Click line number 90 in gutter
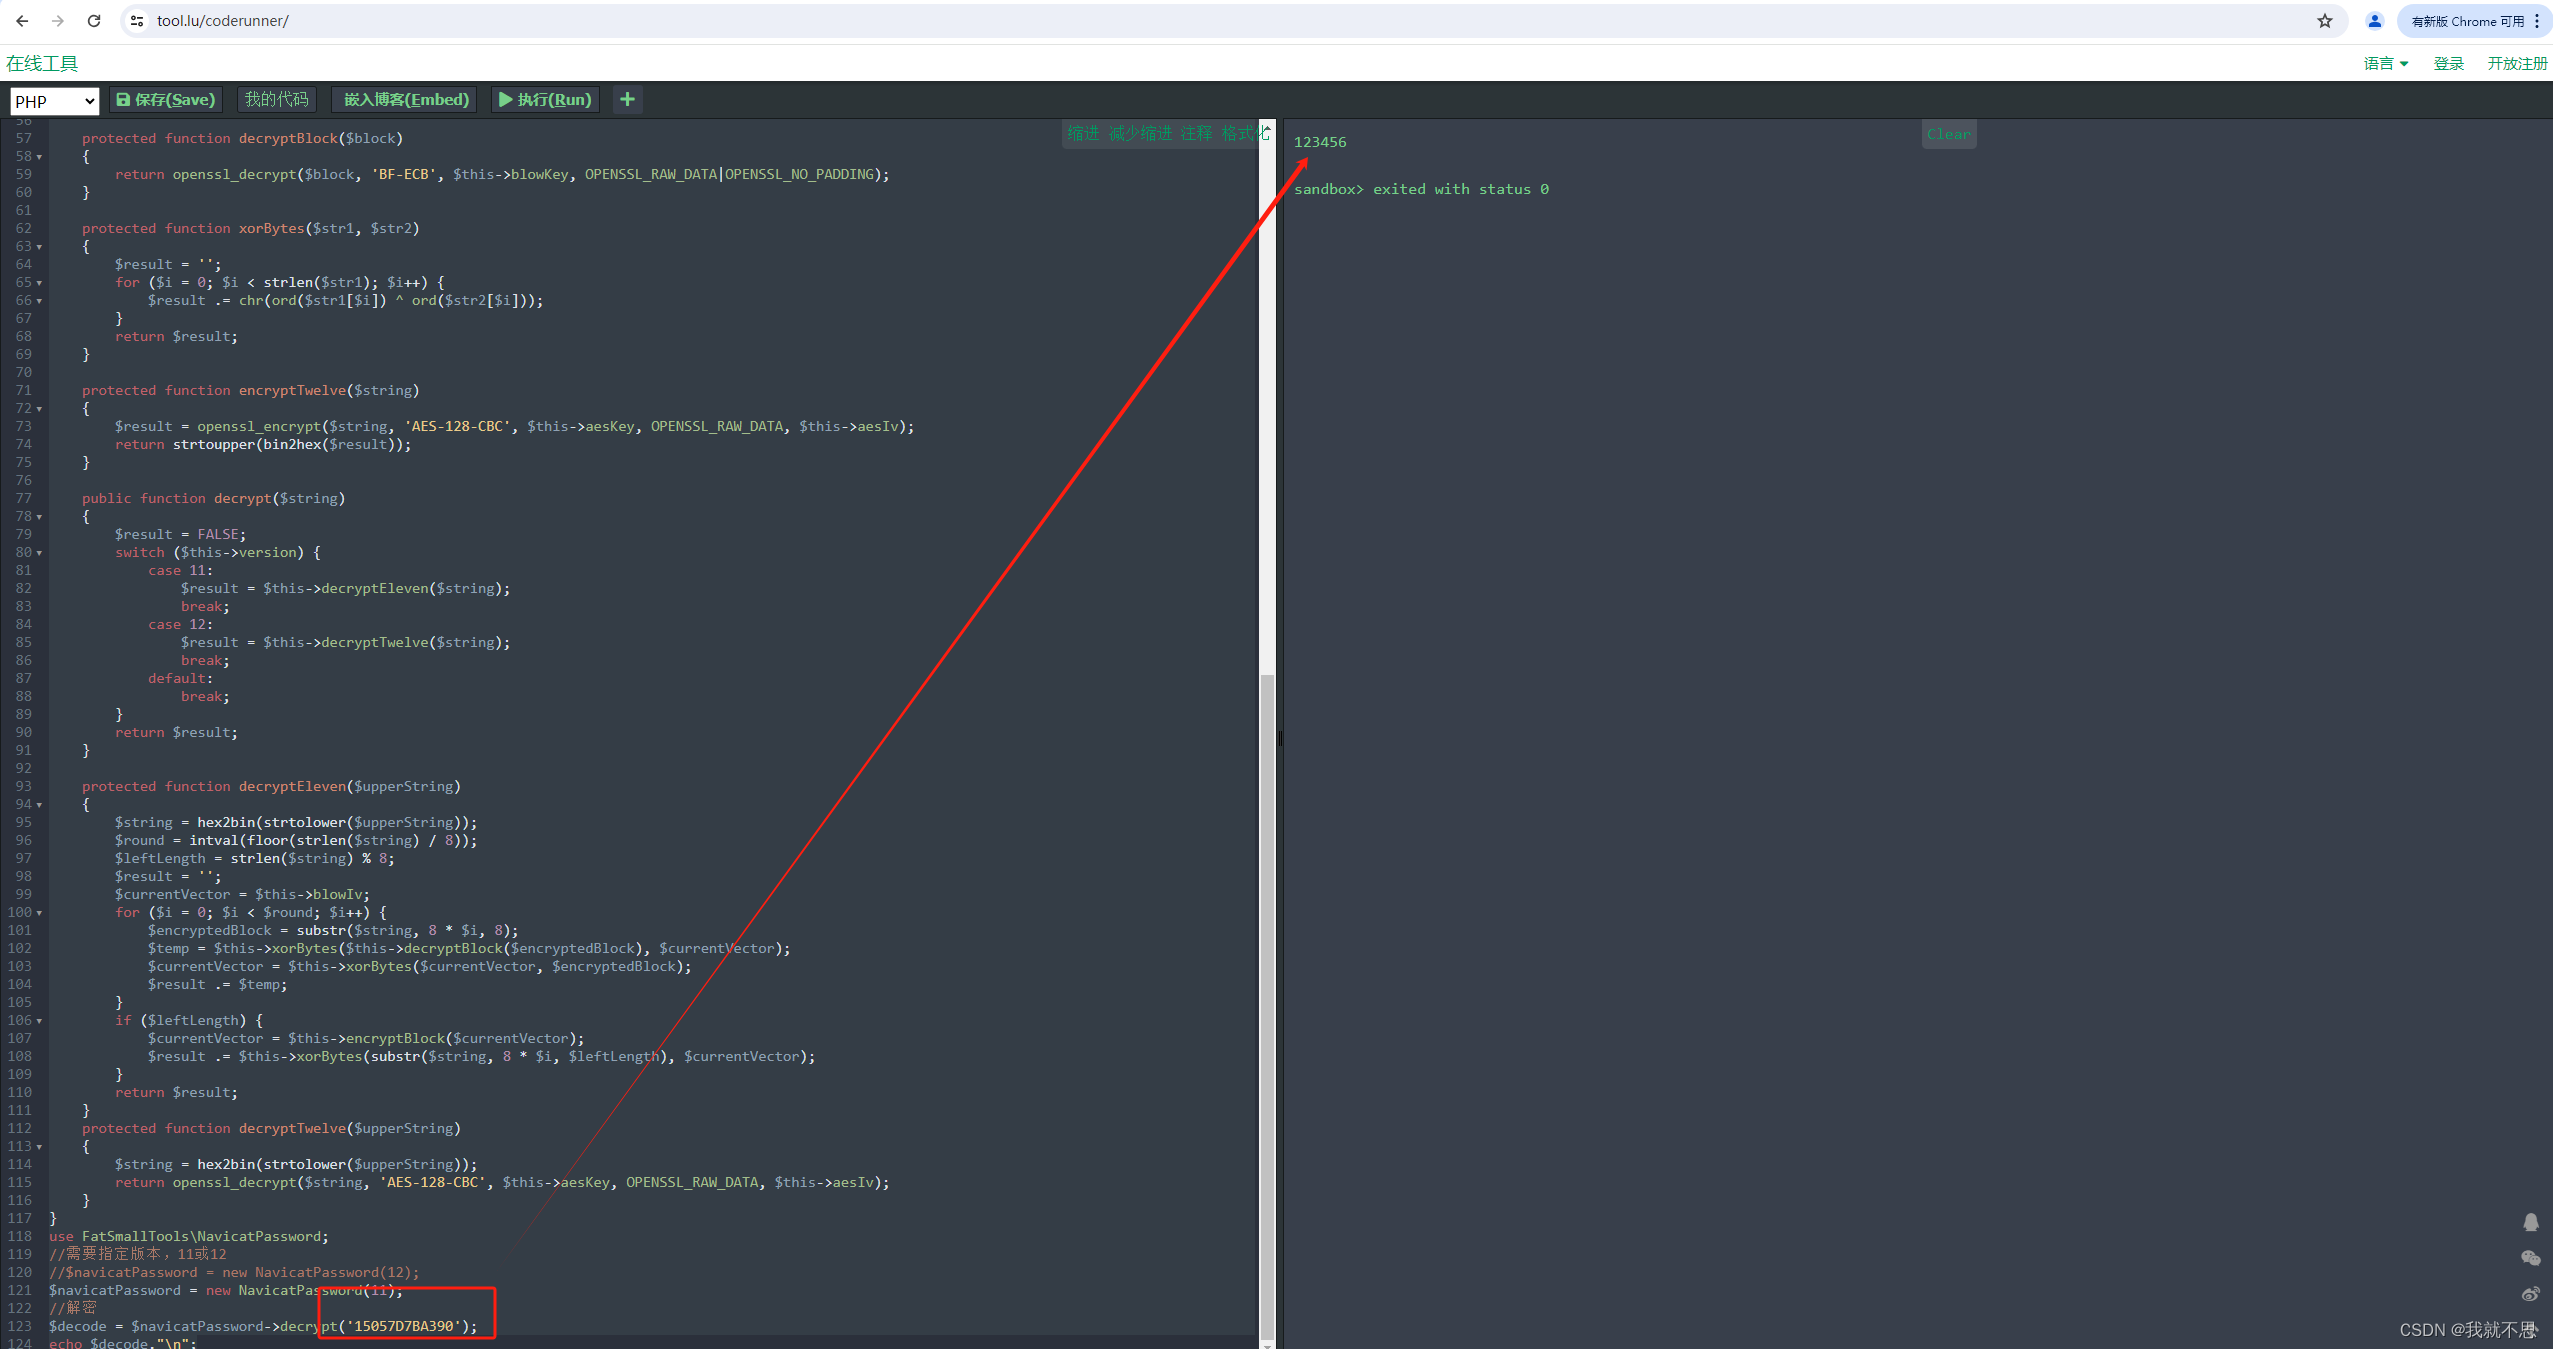This screenshot has height=1349, width=2553. point(23,732)
